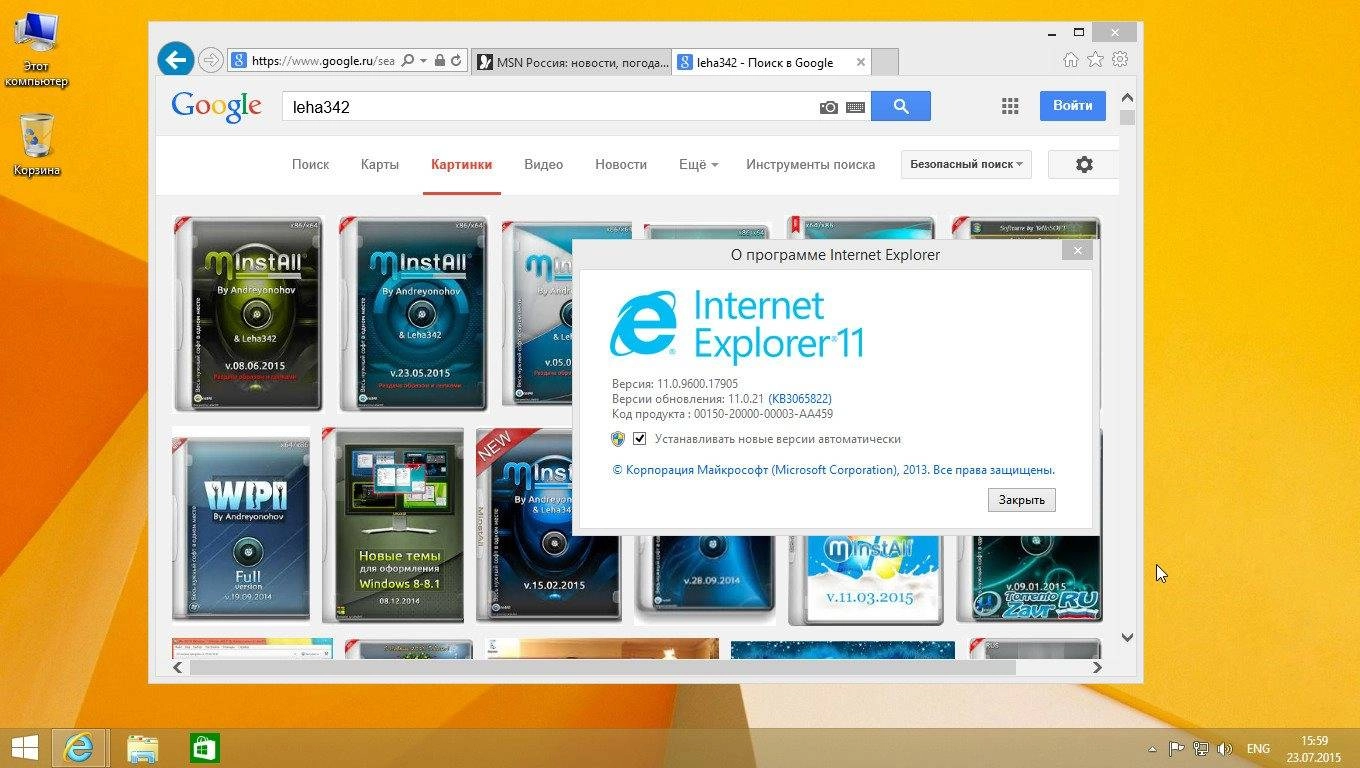The height and width of the screenshot is (768, 1360).
Task: Open the MInstAll v.11.03.2015 thumbnail
Action: (x=865, y=580)
